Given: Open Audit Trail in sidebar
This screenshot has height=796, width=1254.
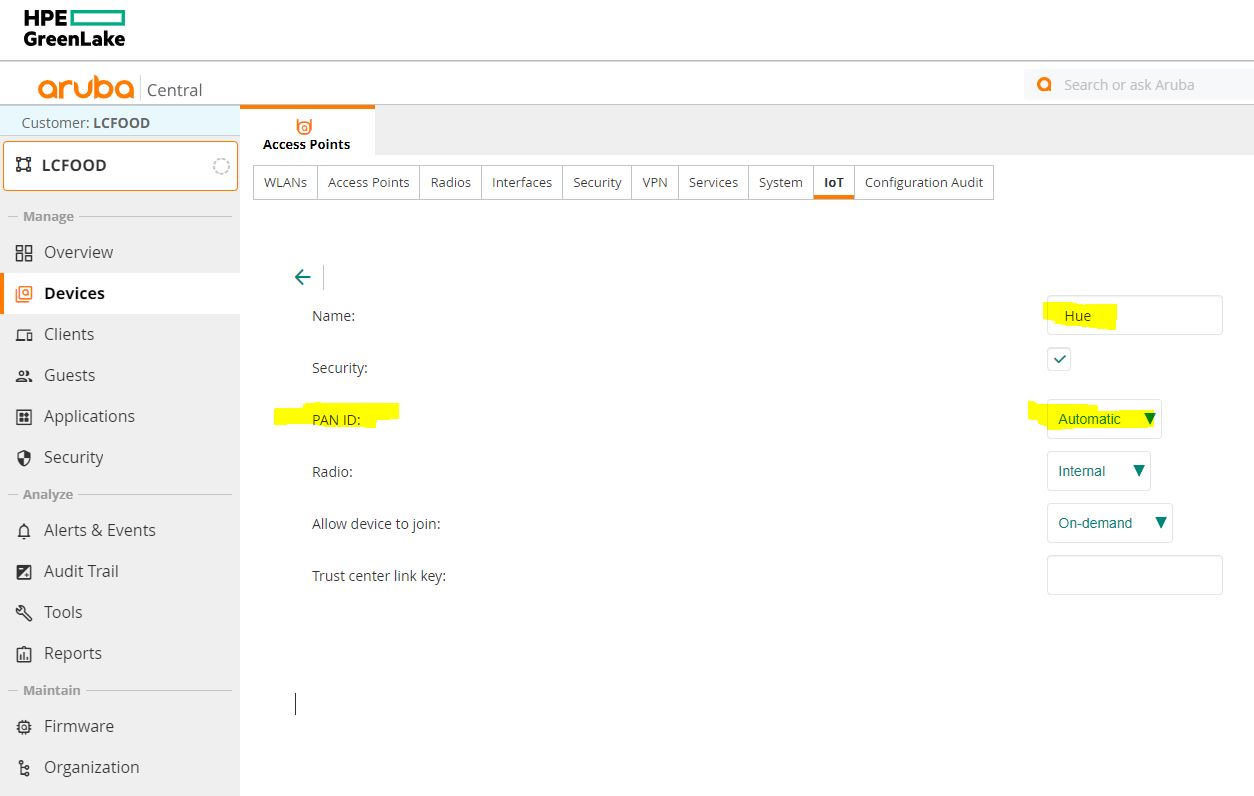Looking at the screenshot, I should [x=81, y=572].
